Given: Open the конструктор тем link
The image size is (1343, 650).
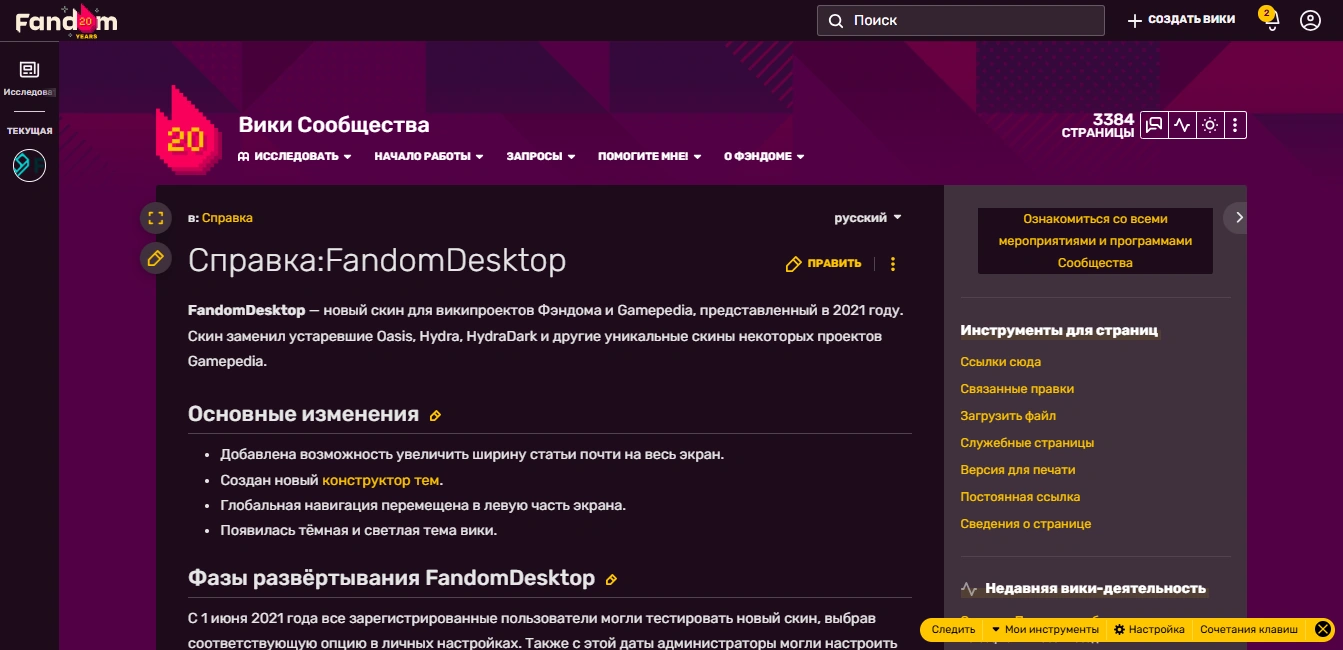Looking at the screenshot, I should tap(381, 481).
